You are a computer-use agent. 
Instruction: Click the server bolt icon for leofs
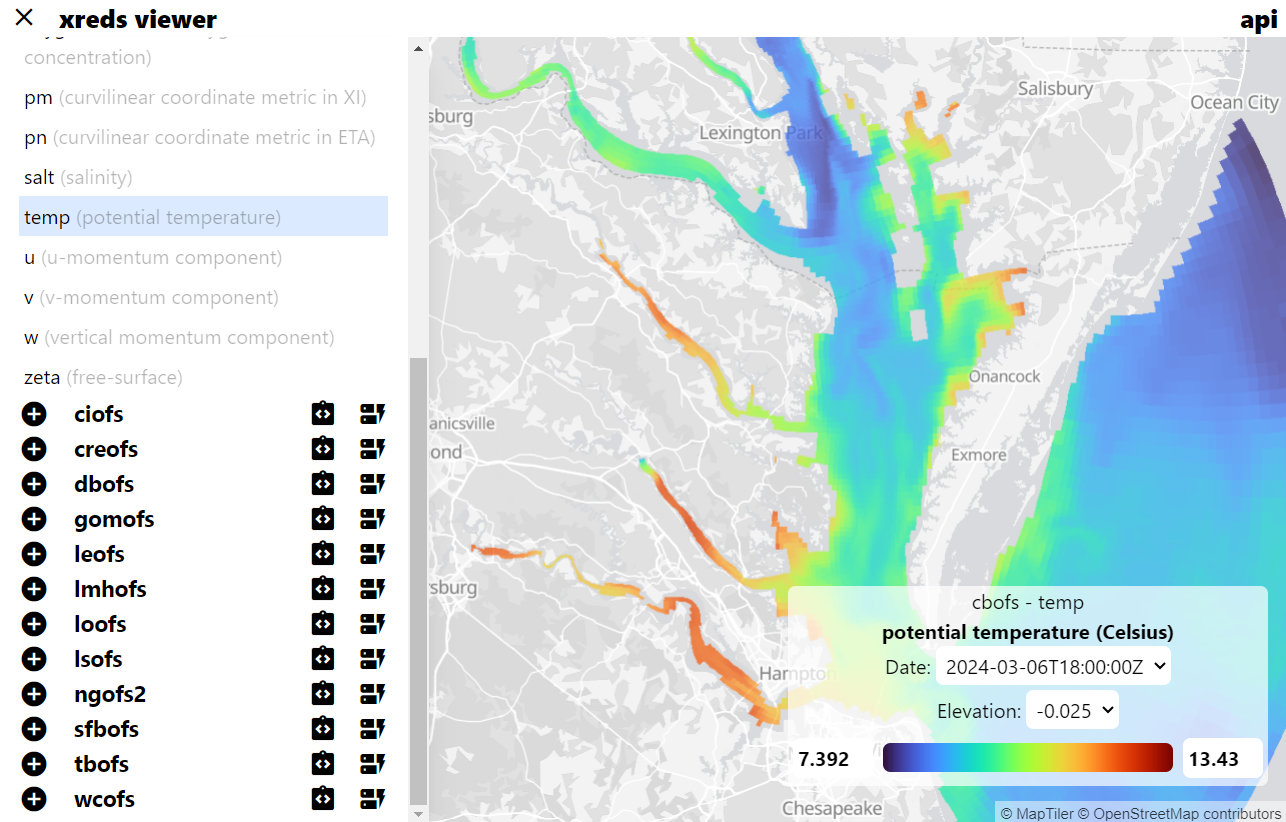373,554
